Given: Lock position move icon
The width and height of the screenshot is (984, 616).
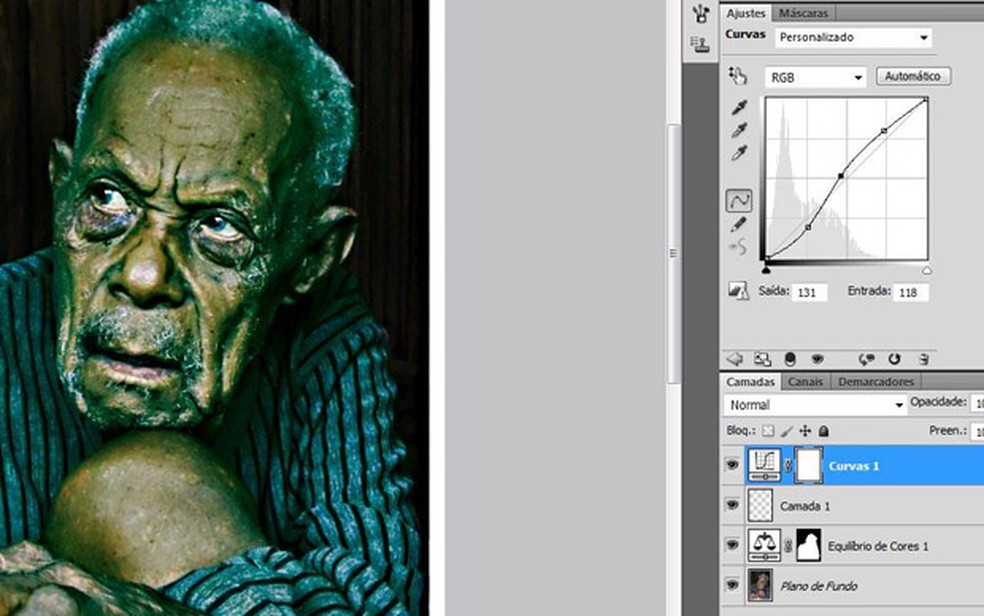Looking at the screenshot, I should (x=805, y=431).
